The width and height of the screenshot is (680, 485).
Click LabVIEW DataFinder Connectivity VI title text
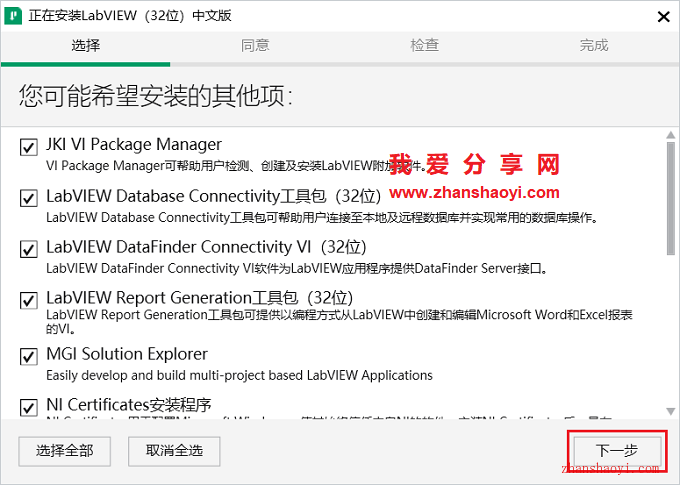(x=206, y=247)
